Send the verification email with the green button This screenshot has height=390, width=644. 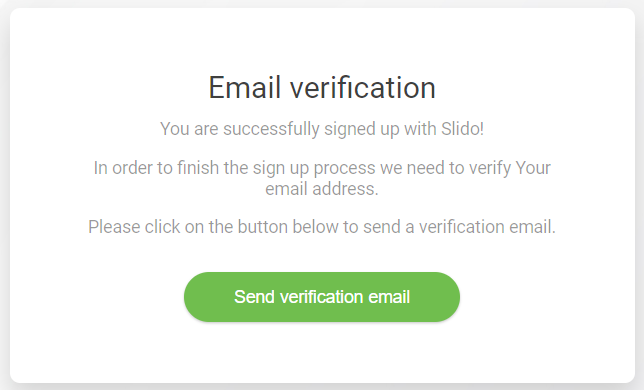[322, 297]
